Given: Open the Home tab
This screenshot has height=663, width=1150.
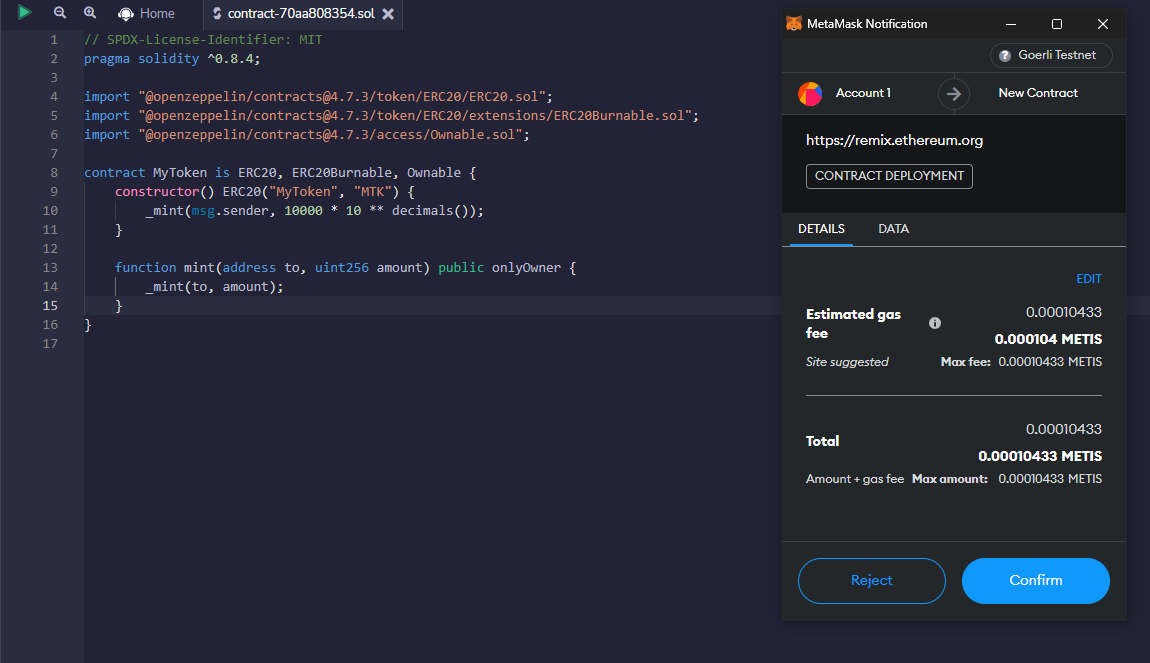Looking at the screenshot, I should 146,14.
